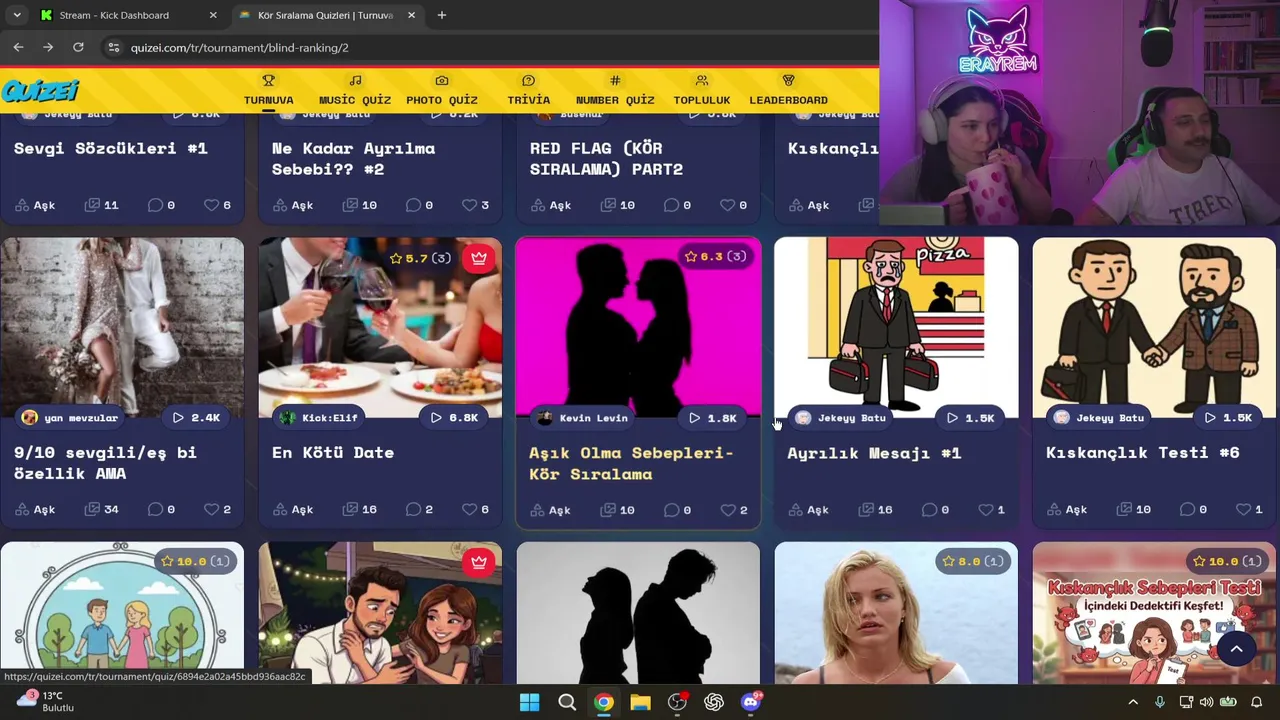Click the Quizei logo
Screen dimensions: 1280x720
[x=40, y=91]
